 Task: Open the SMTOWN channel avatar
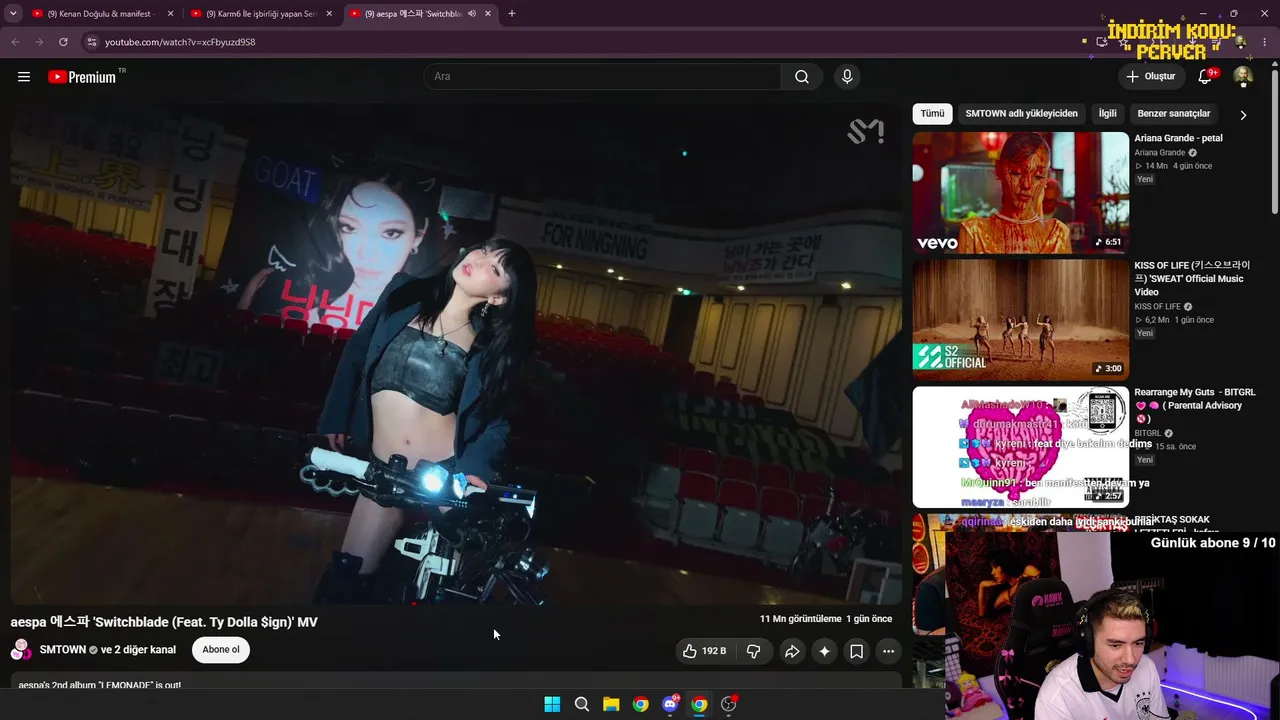(21, 650)
